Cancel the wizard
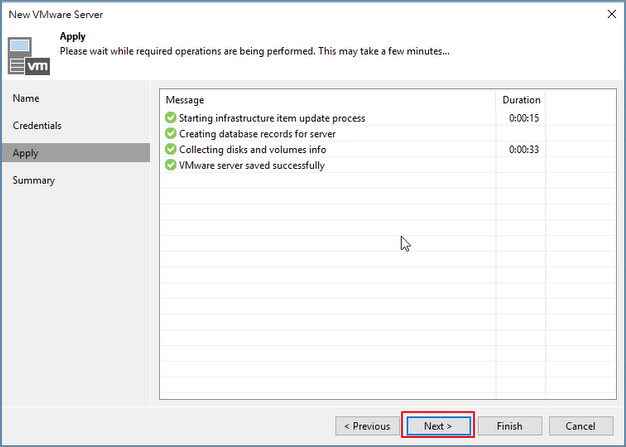The image size is (626, 447). pyautogui.click(x=580, y=426)
